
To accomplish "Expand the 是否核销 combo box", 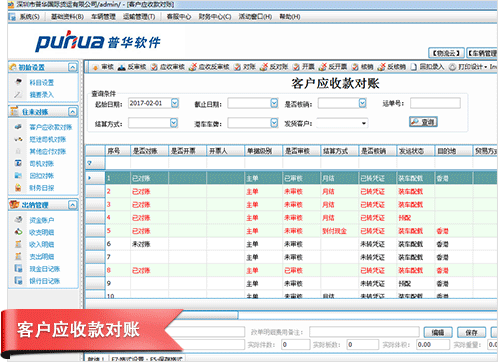I will [363, 103].
